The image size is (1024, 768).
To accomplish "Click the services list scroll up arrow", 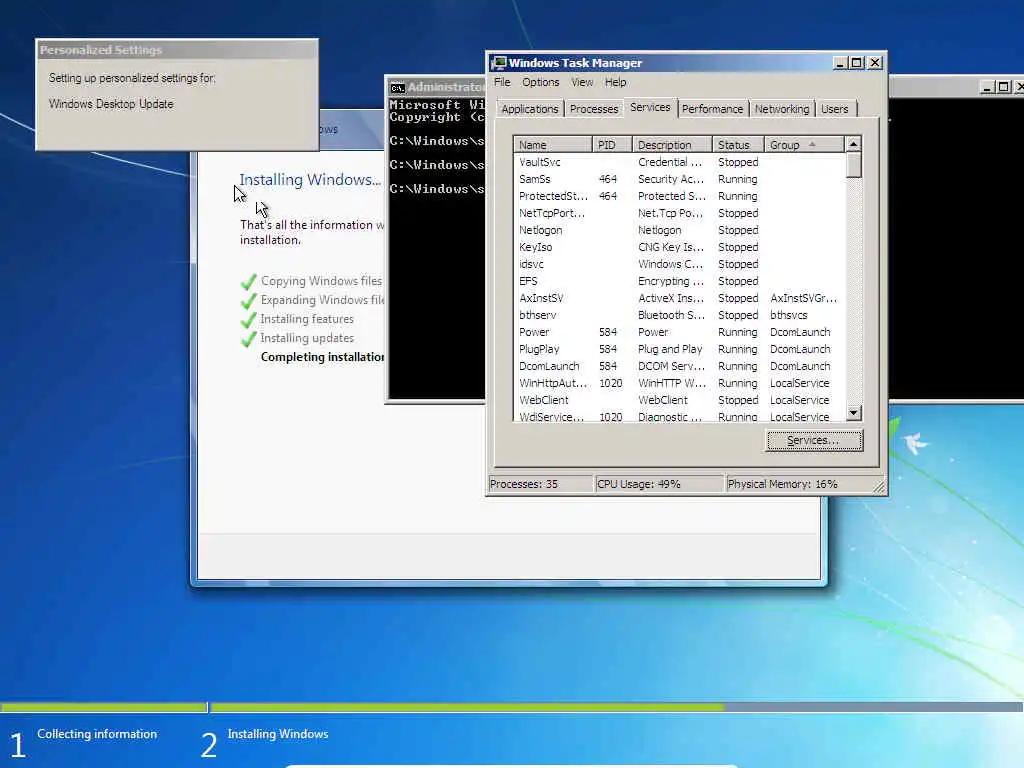I will tap(854, 144).
